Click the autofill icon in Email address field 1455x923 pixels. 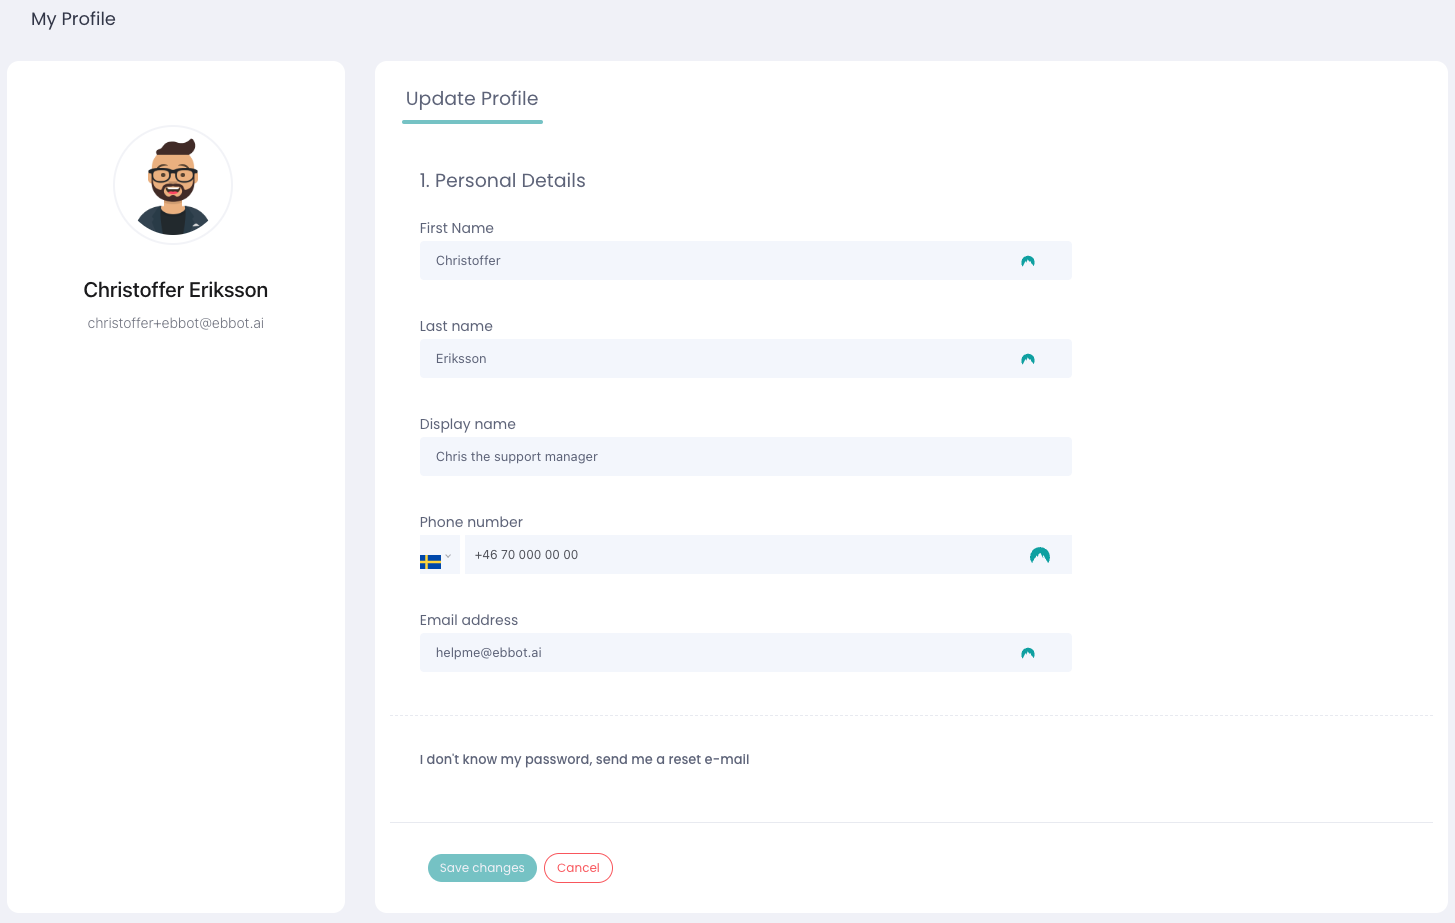tap(1027, 653)
